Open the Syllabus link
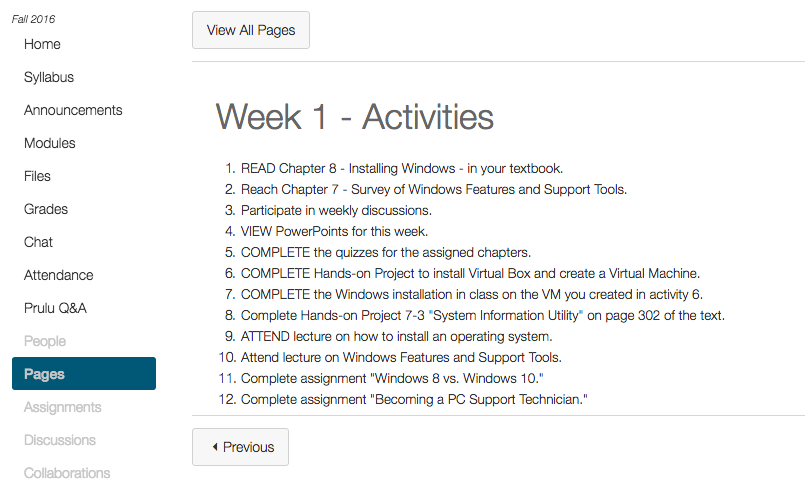 click(49, 78)
